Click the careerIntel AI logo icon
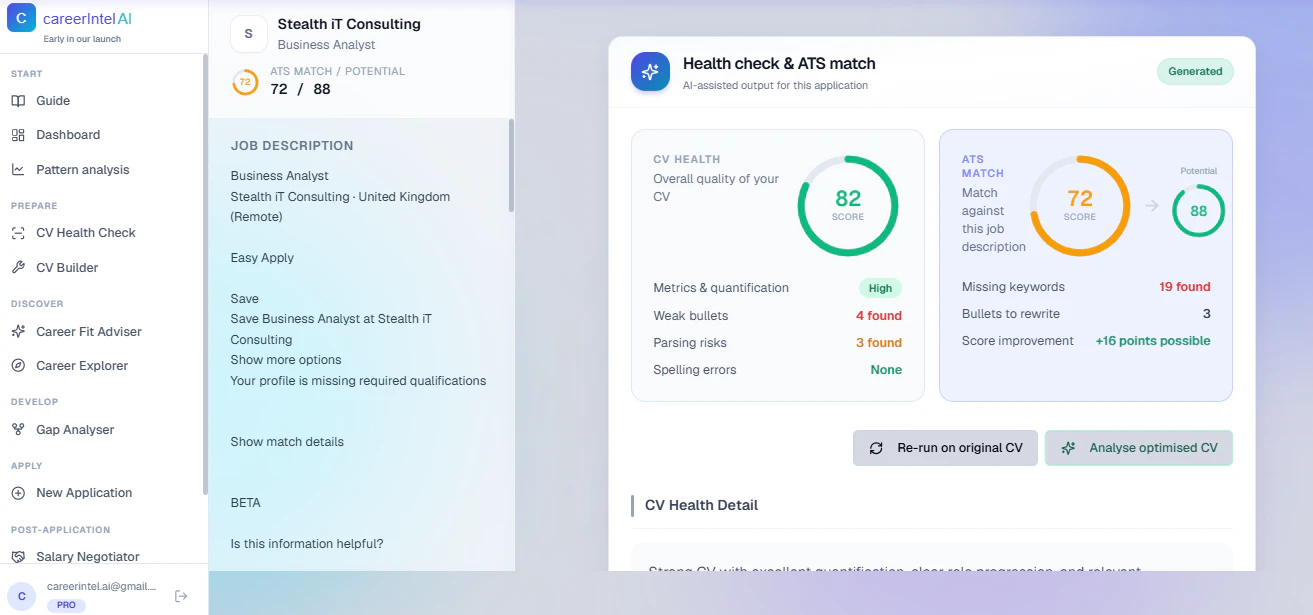1313x615 pixels. (x=21, y=18)
